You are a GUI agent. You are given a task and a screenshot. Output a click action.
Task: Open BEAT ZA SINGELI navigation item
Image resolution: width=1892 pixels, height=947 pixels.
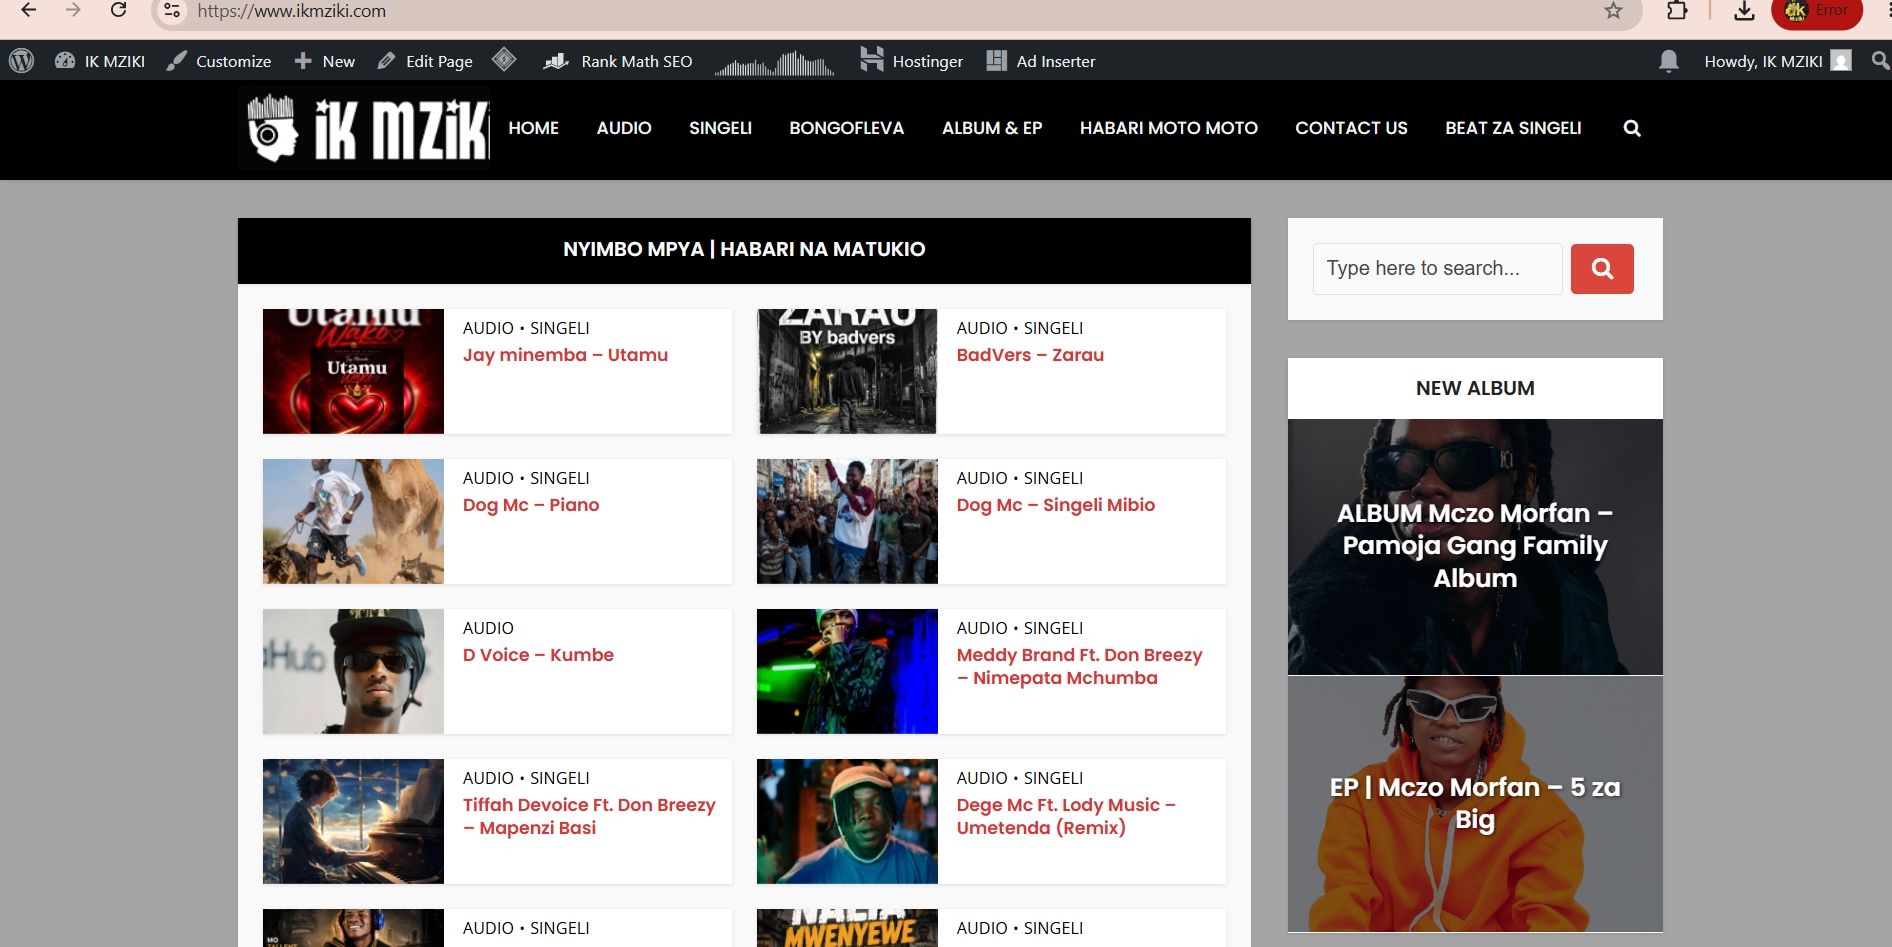point(1513,128)
